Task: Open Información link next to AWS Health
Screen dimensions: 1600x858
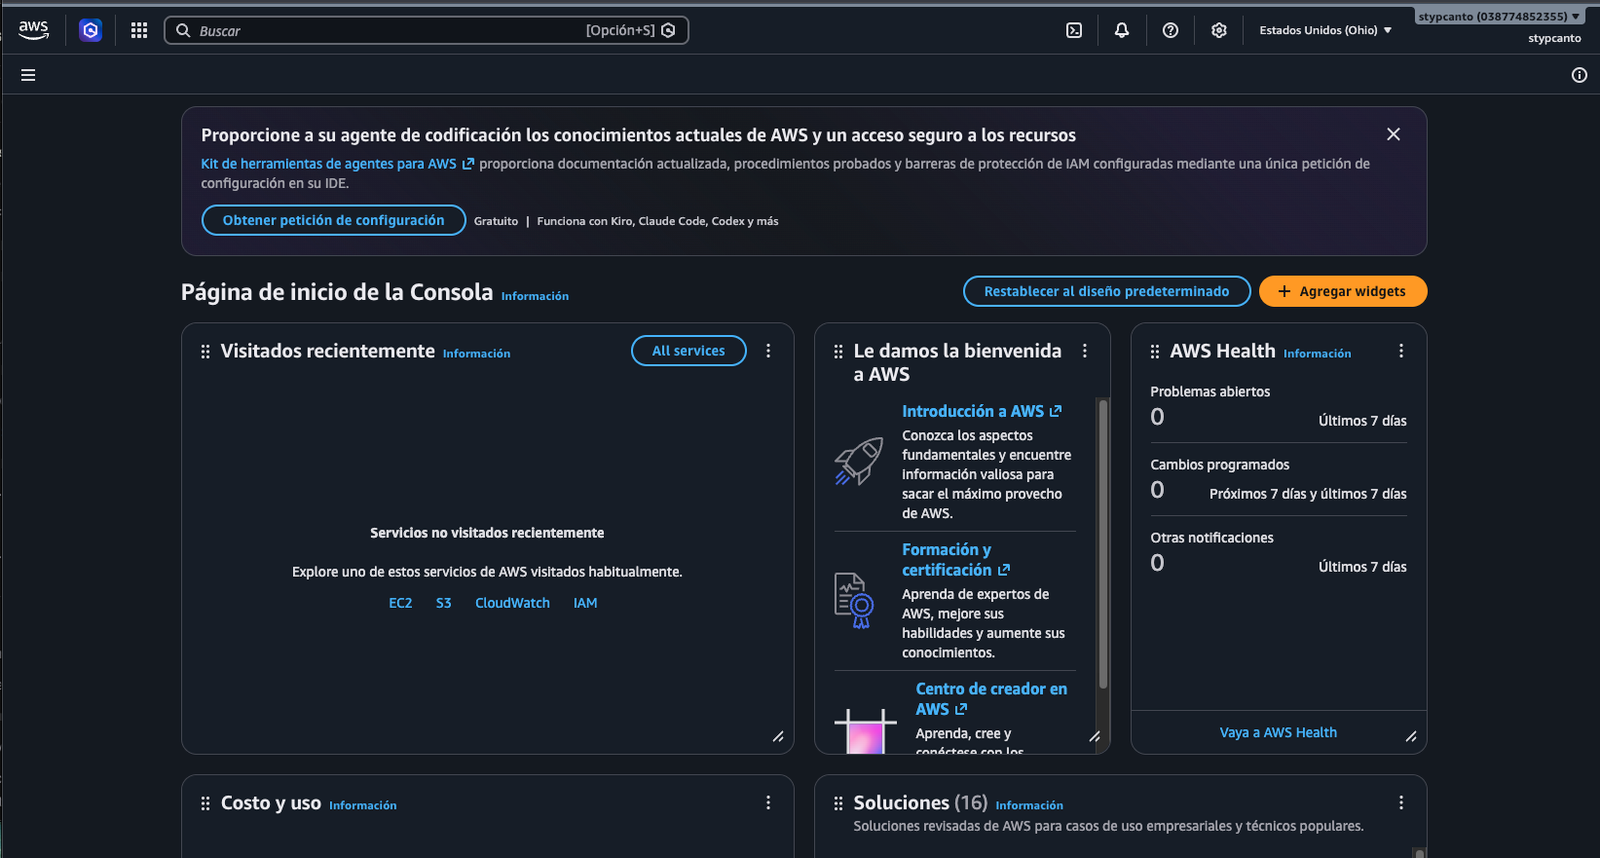Action: point(1317,354)
